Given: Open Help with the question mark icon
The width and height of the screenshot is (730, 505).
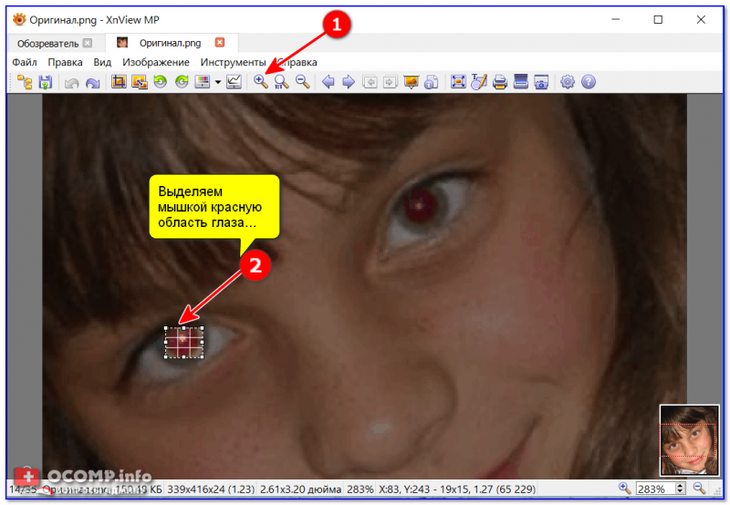Looking at the screenshot, I should pyautogui.click(x=588, y=82).
